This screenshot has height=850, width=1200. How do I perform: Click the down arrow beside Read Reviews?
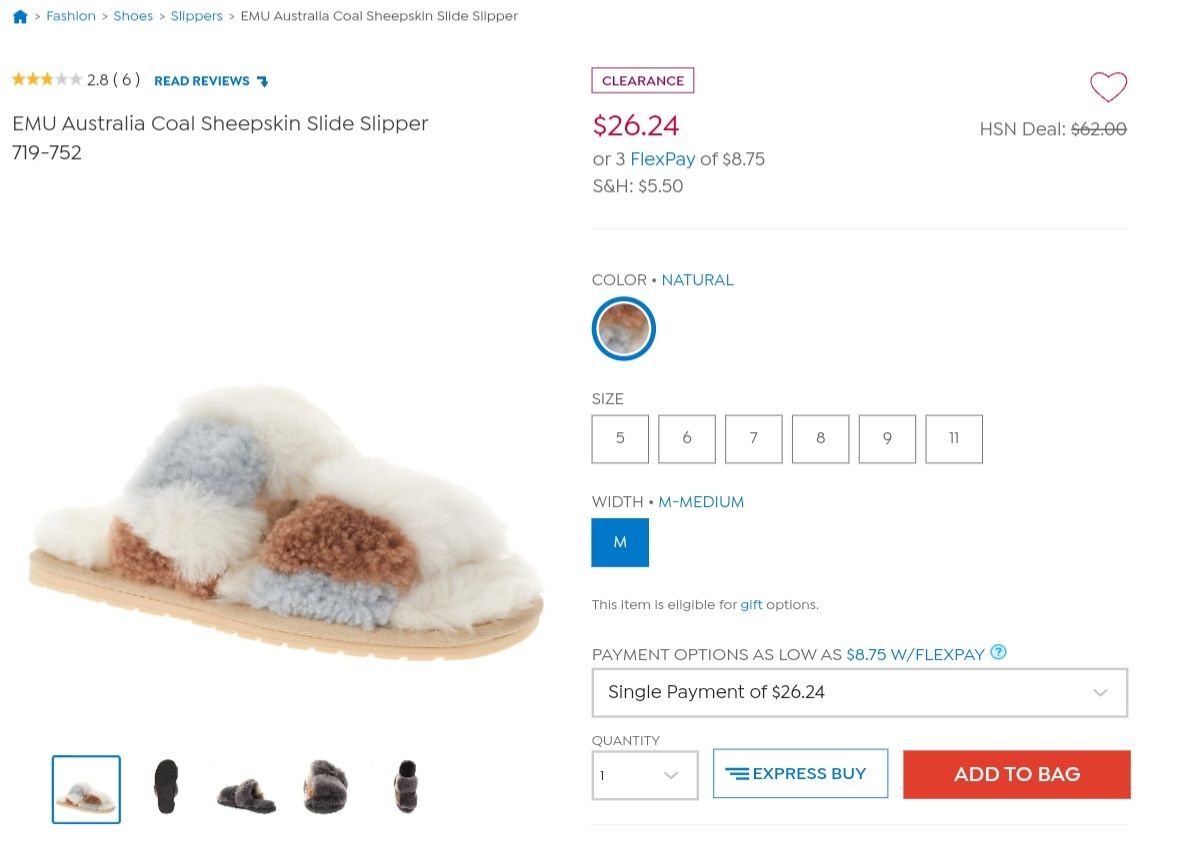coord(263,81)
